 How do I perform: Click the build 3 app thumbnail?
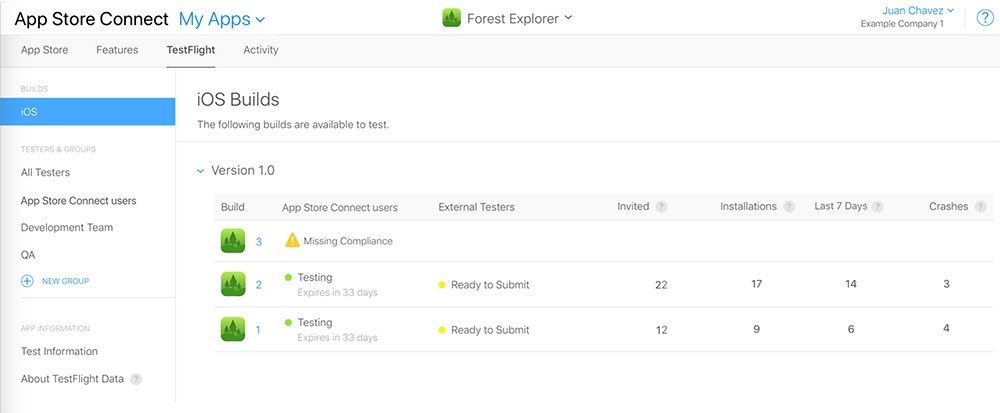233,241
